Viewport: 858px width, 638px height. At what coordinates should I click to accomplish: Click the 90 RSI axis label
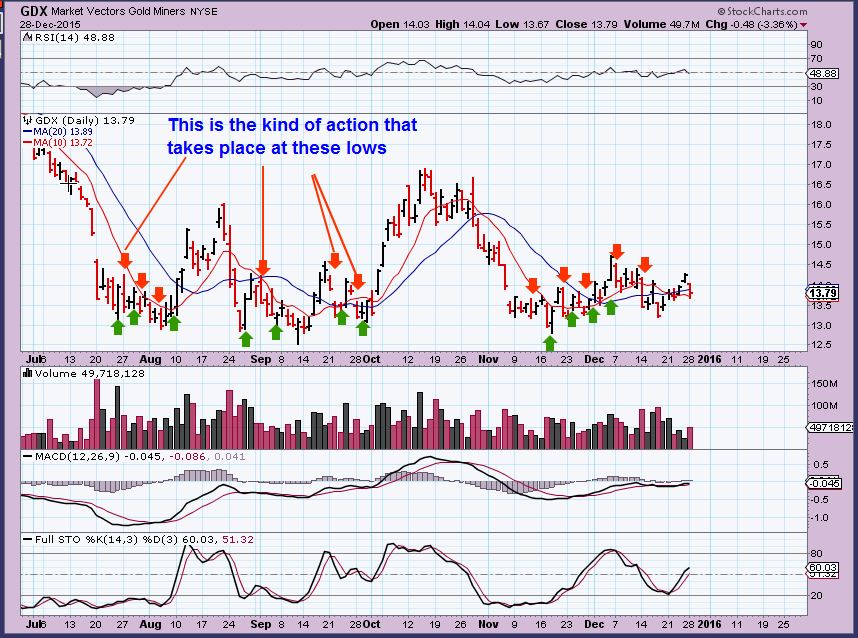[816, 45]
